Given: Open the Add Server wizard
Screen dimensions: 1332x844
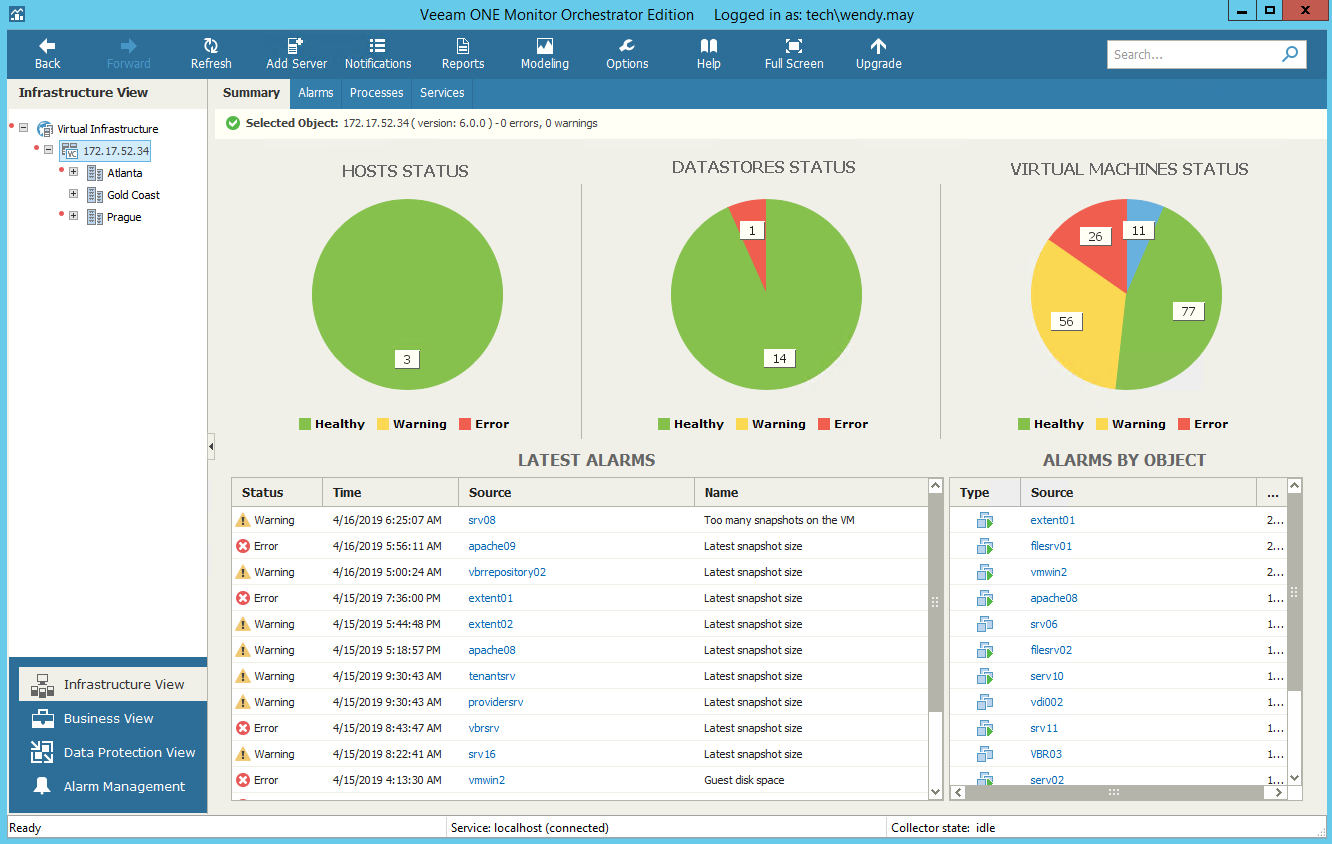Looking at the screenshot, I should 296,54.
